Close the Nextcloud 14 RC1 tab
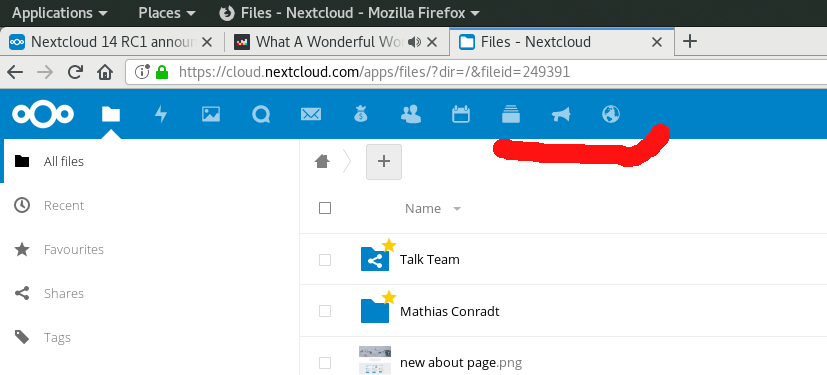The height and width of the screenshot is (375, 827). pyautogui.click(x=207, y=42)
